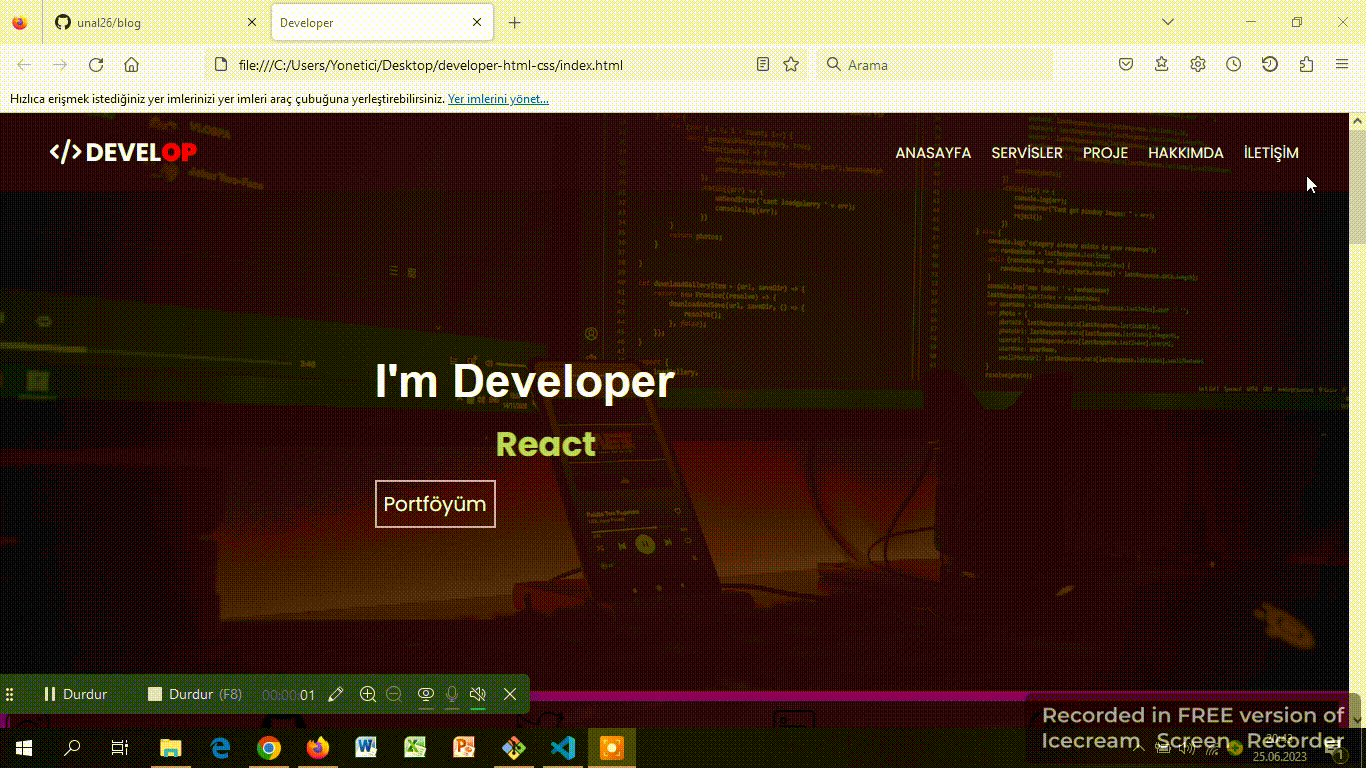Open Save to Pocket
Screen dimensions: 1366x768
[x=1126, y=65]
